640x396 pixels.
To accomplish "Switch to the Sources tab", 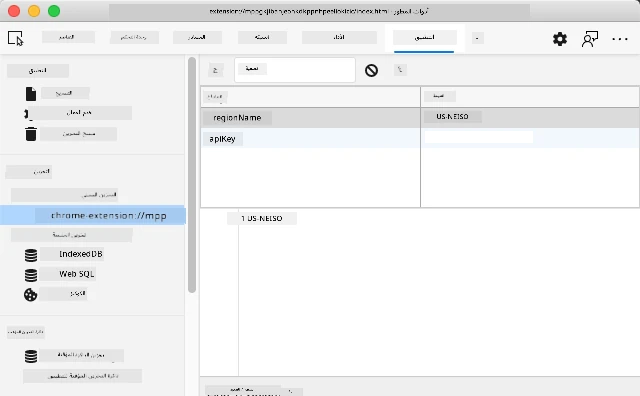I will point(197,37).
